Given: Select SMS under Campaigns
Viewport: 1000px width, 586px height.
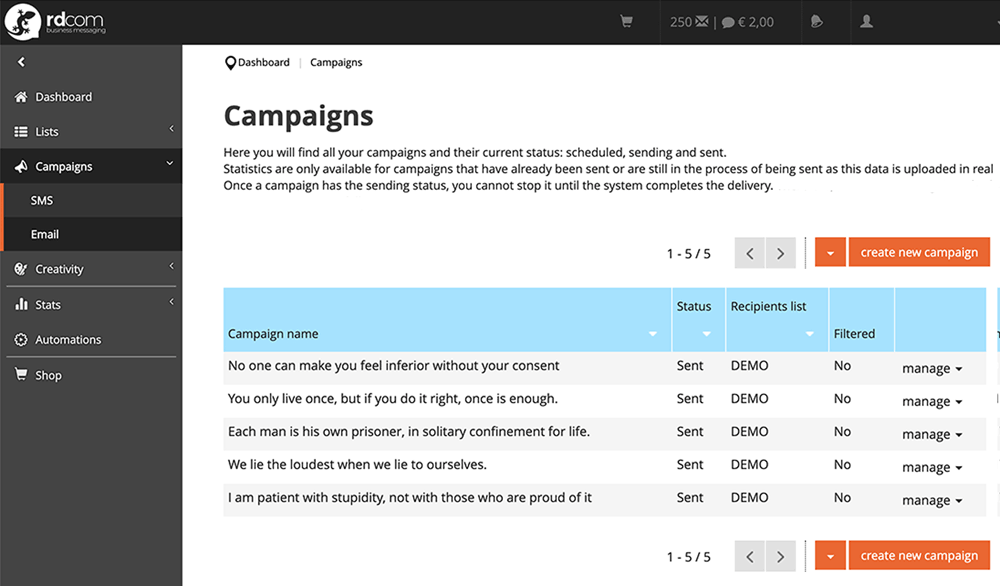Looking at the screenshot, I should click(42, 200).
